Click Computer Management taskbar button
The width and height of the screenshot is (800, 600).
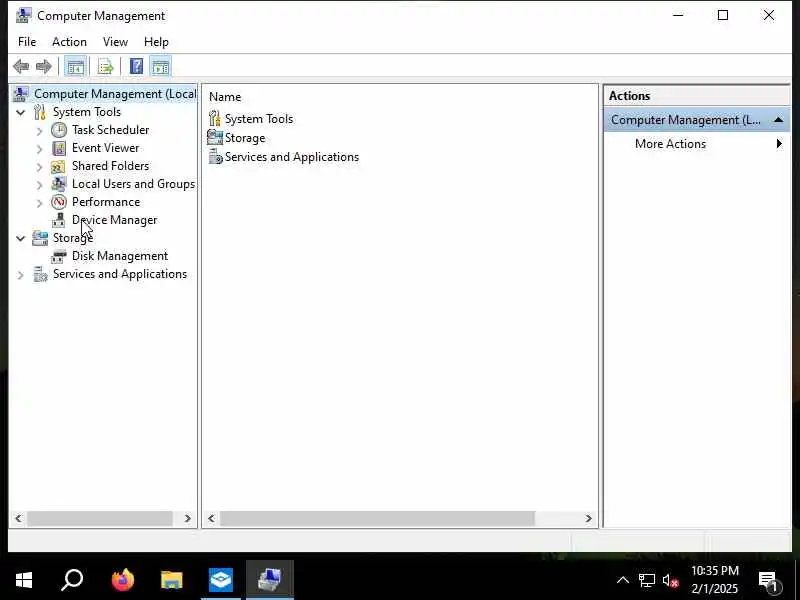[x=270, y=580]
